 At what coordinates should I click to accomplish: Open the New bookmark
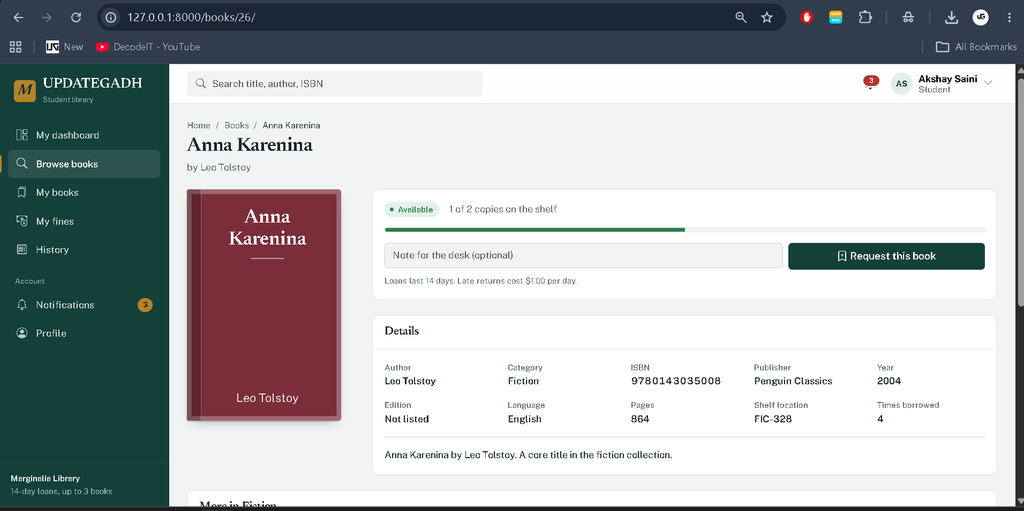point(65,46)
